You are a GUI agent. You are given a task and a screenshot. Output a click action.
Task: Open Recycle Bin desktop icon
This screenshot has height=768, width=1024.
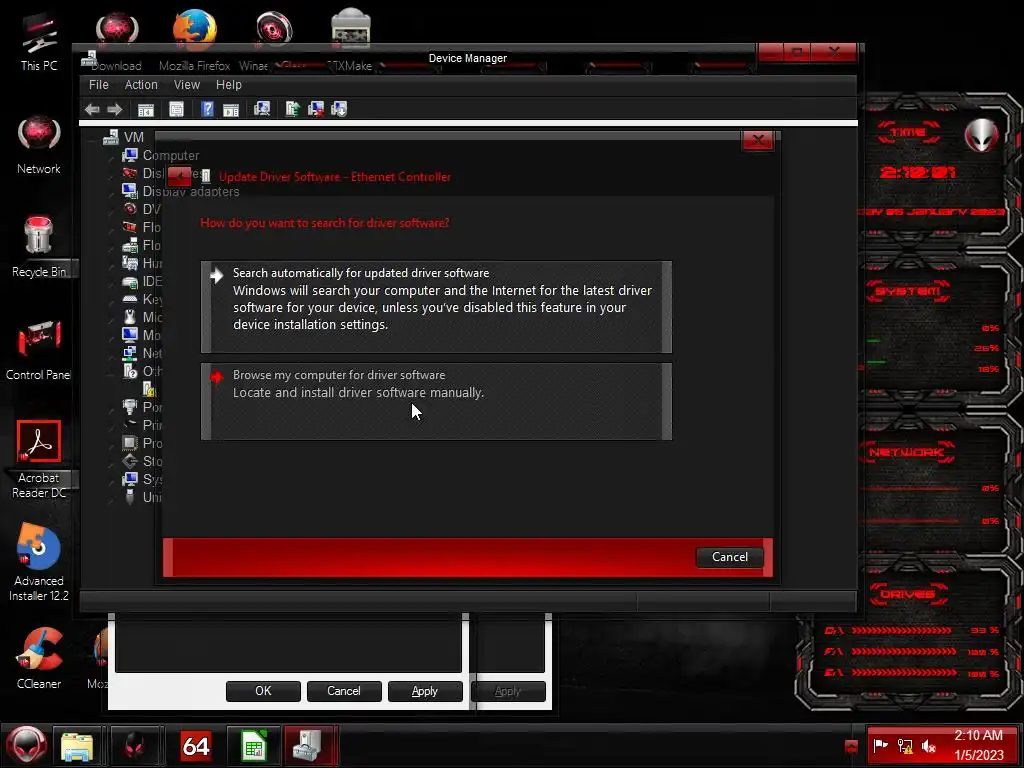pyautogui.click(x=39, y=247)
